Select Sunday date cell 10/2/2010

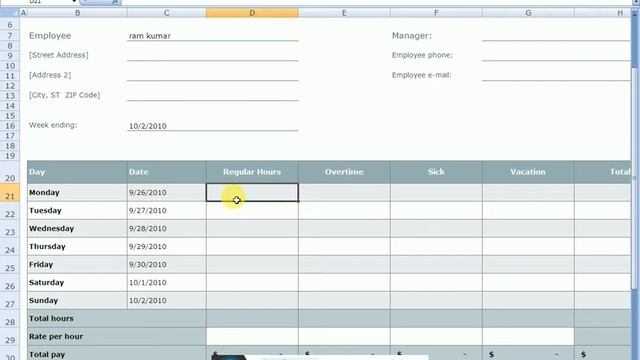tap(167, 300)
